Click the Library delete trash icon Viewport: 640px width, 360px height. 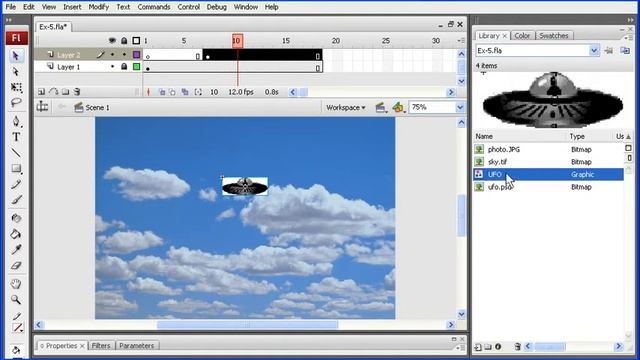coord(517,347)
